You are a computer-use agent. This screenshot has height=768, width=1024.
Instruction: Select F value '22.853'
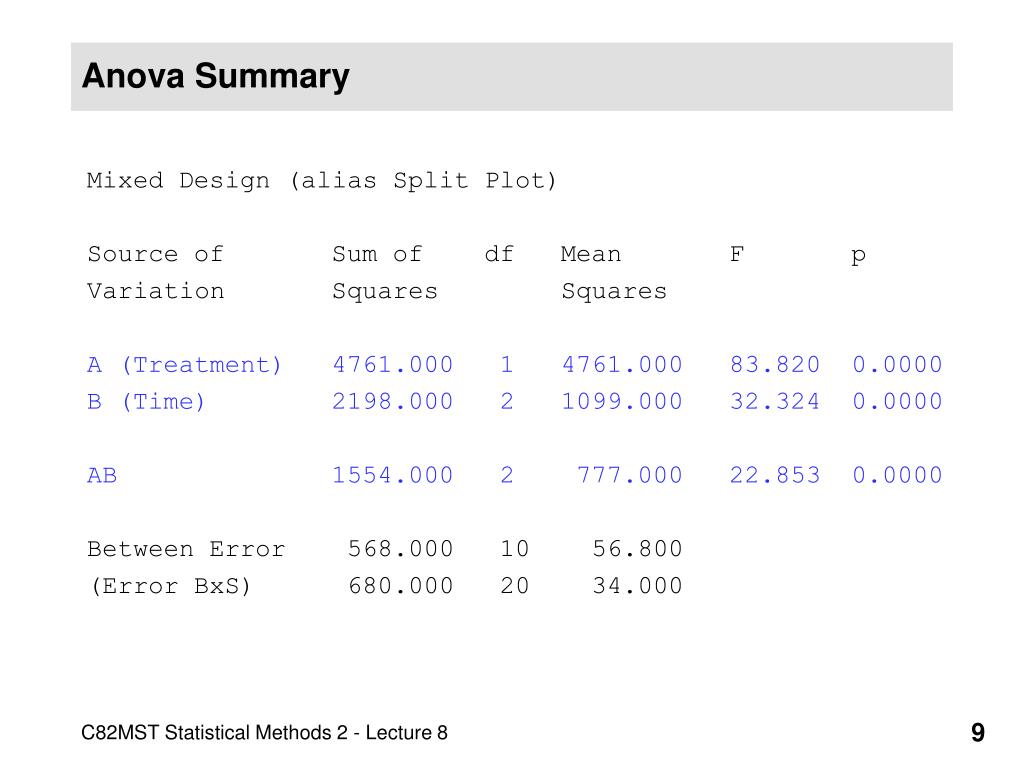click(775, 475)
